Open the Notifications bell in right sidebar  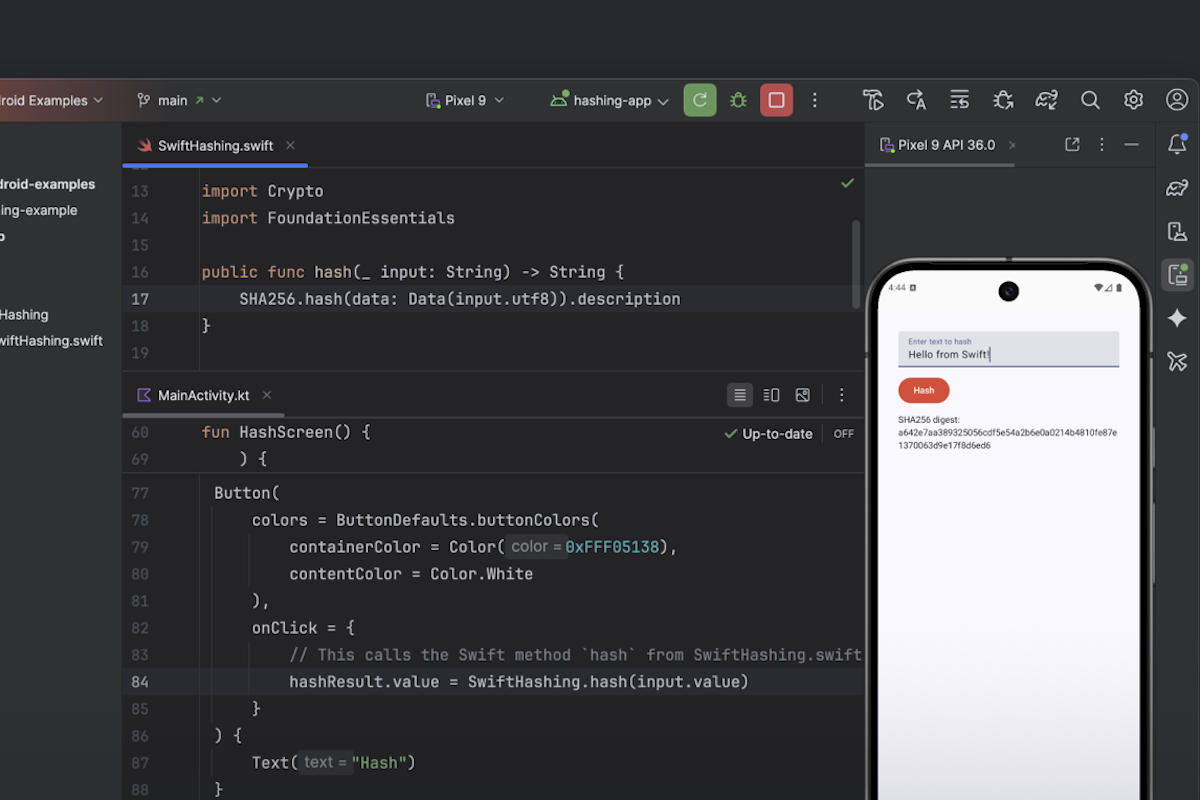coord(1177,144)
